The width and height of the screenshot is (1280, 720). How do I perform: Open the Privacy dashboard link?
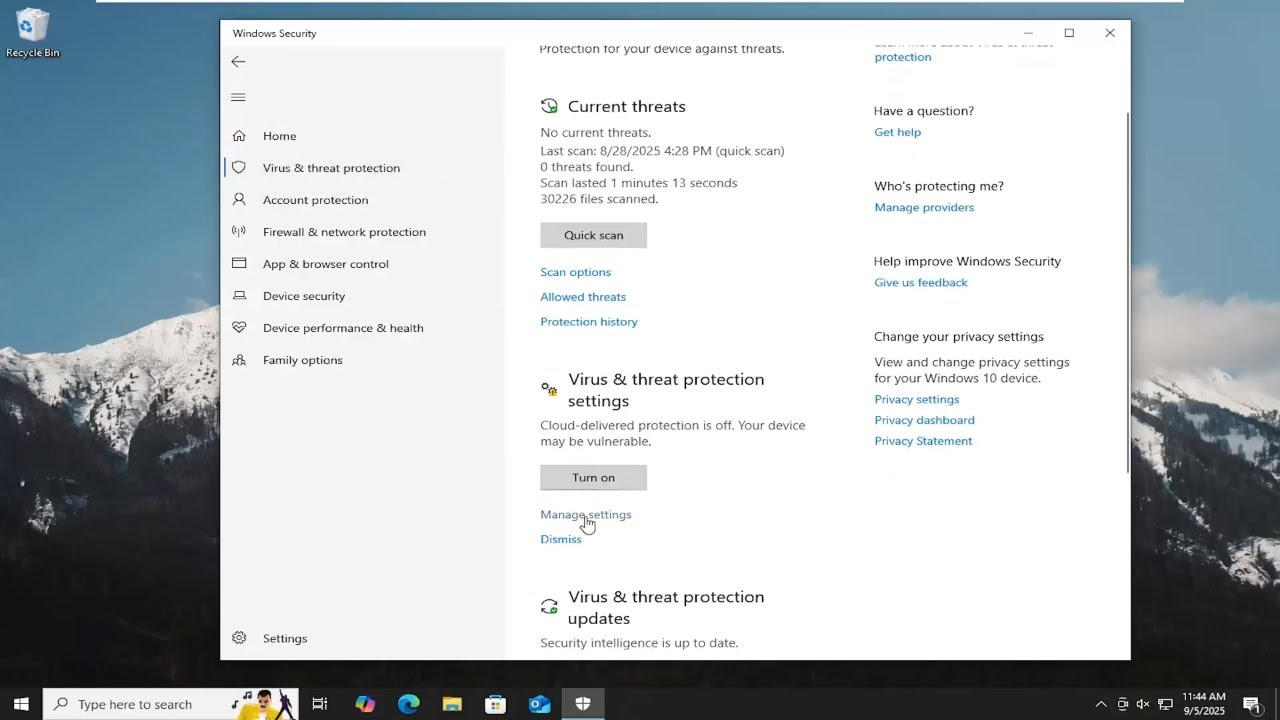tap(925, 420)
